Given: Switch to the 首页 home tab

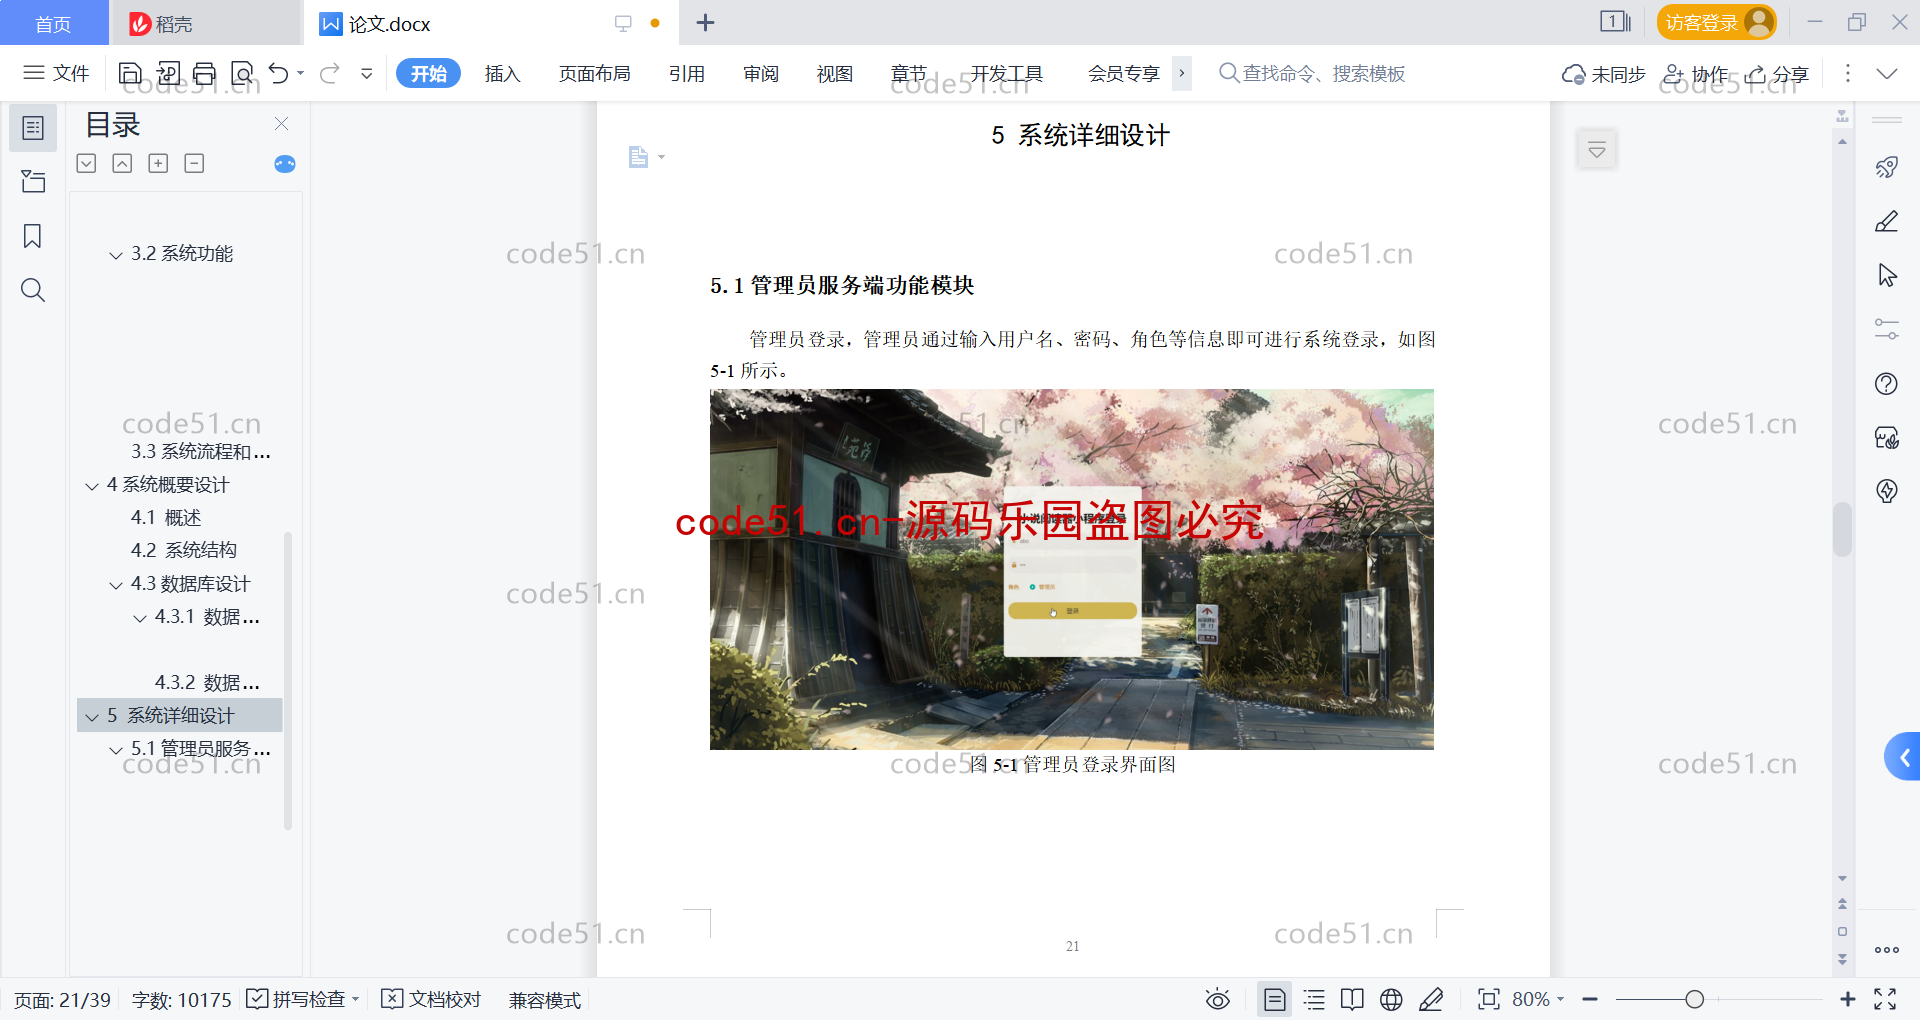Looking at the screenshot, I should [x=53, y=23].
